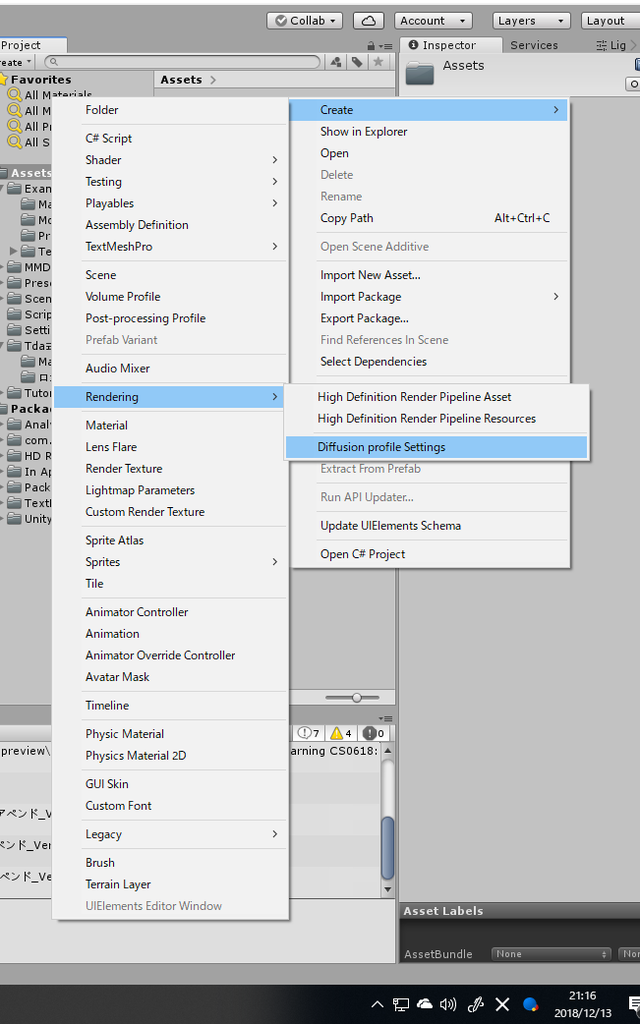Open the Layout dropdown
Screen dimensions: 640x1024
(610, 21)
